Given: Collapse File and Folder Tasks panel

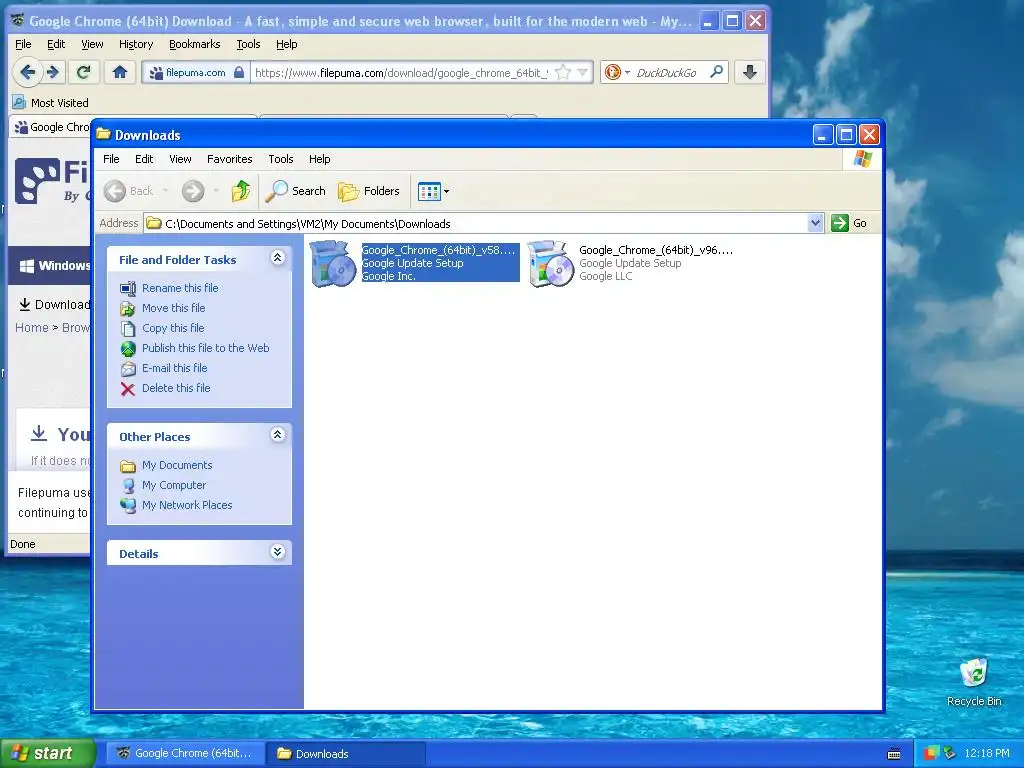Looking at the screenshot, I should click(x=278, y=258).
